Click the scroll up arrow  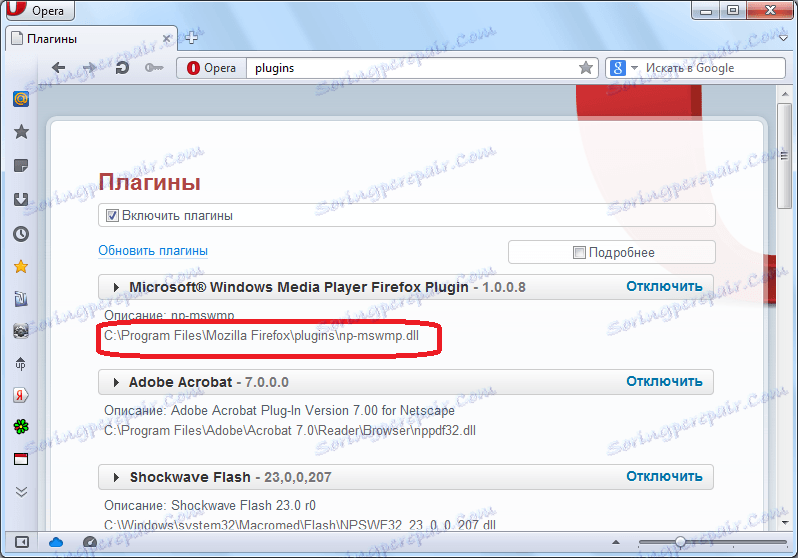click(x=784, y=94)
